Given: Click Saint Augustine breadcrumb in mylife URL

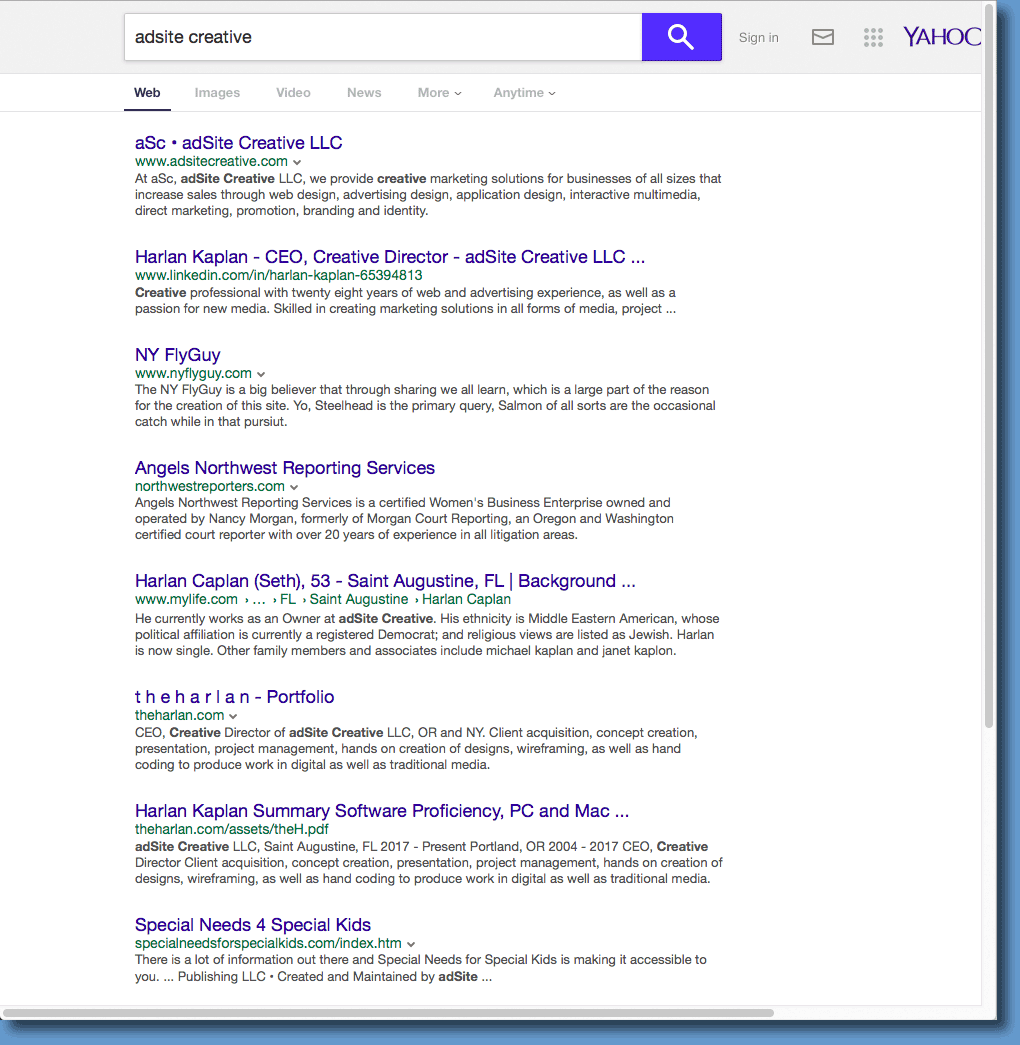Looking at the screenshot, I should (359, 599).
